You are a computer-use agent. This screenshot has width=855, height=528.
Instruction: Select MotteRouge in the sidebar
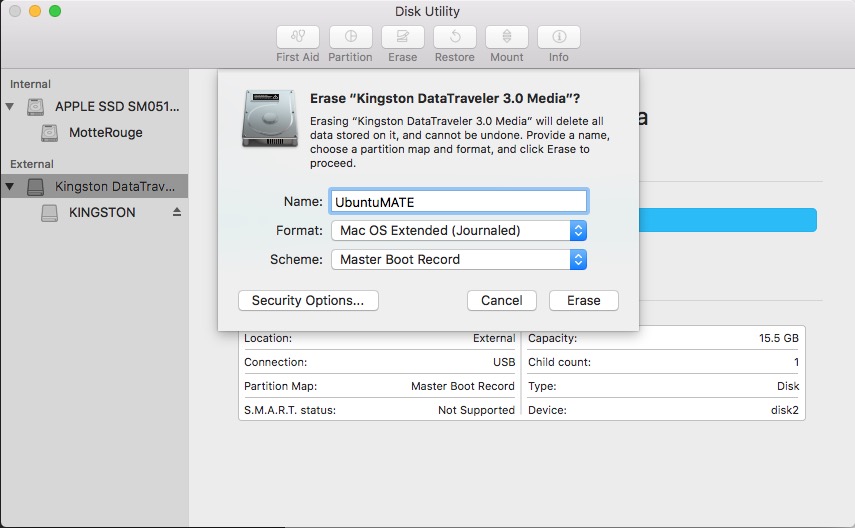pyautogui.click(x=106, y=133)
